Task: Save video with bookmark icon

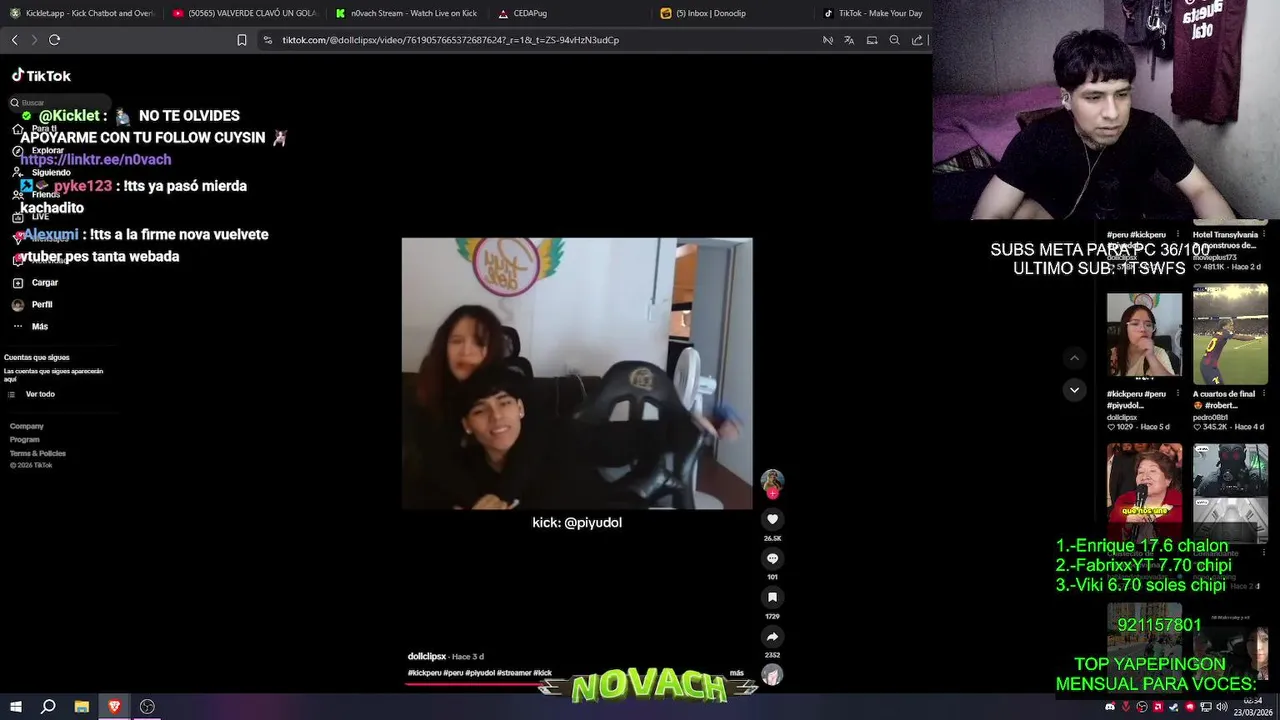Action: pyautogui.click(x=772, y=597)
